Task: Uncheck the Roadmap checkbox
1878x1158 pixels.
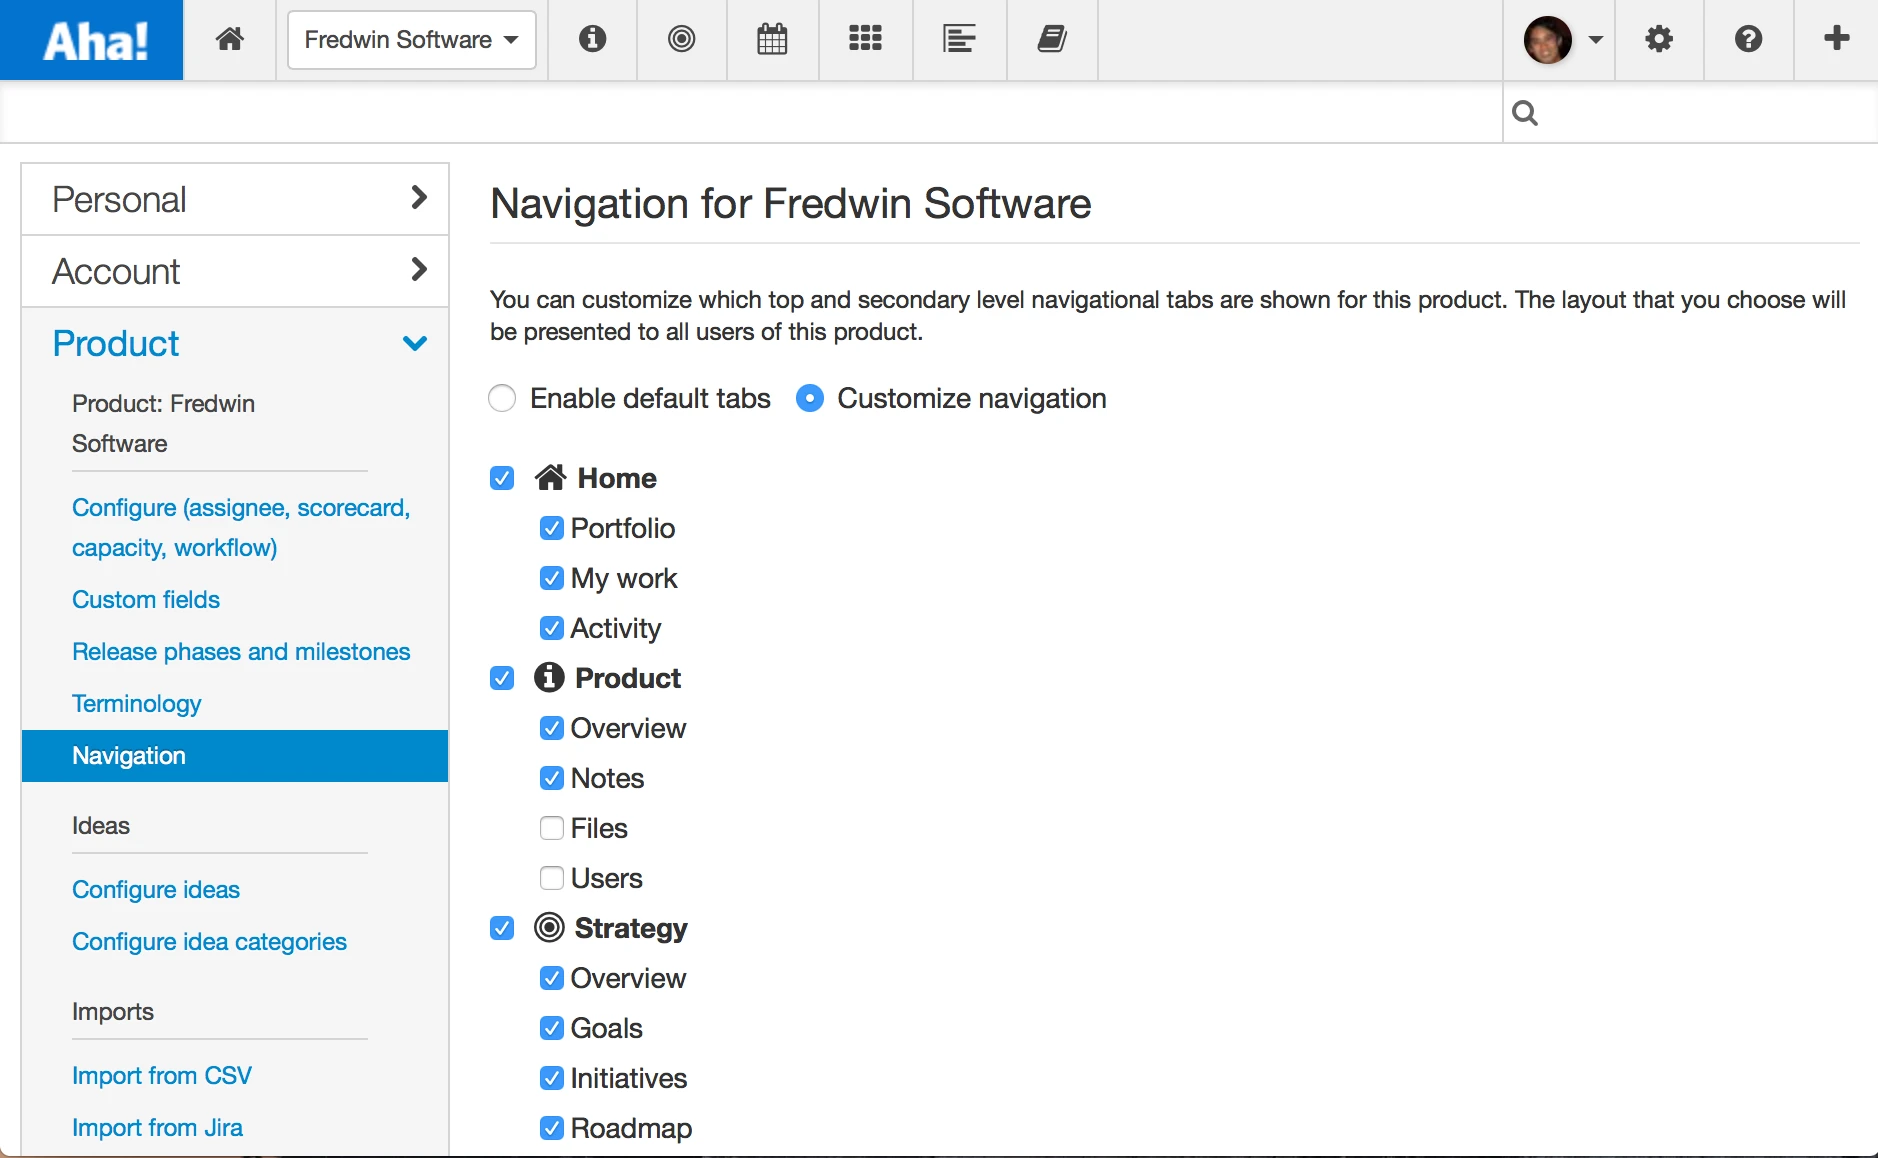Action: (x=552, y=1128)
